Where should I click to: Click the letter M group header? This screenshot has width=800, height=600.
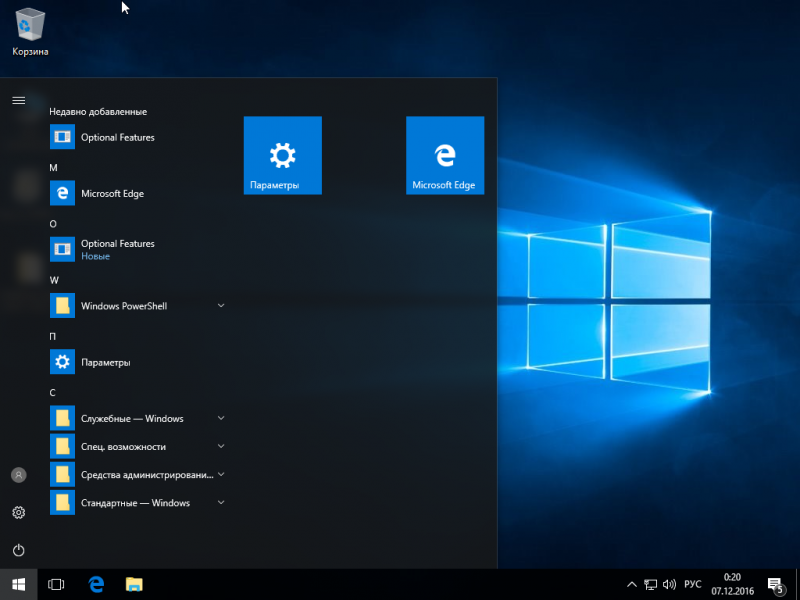coord(53,167)
